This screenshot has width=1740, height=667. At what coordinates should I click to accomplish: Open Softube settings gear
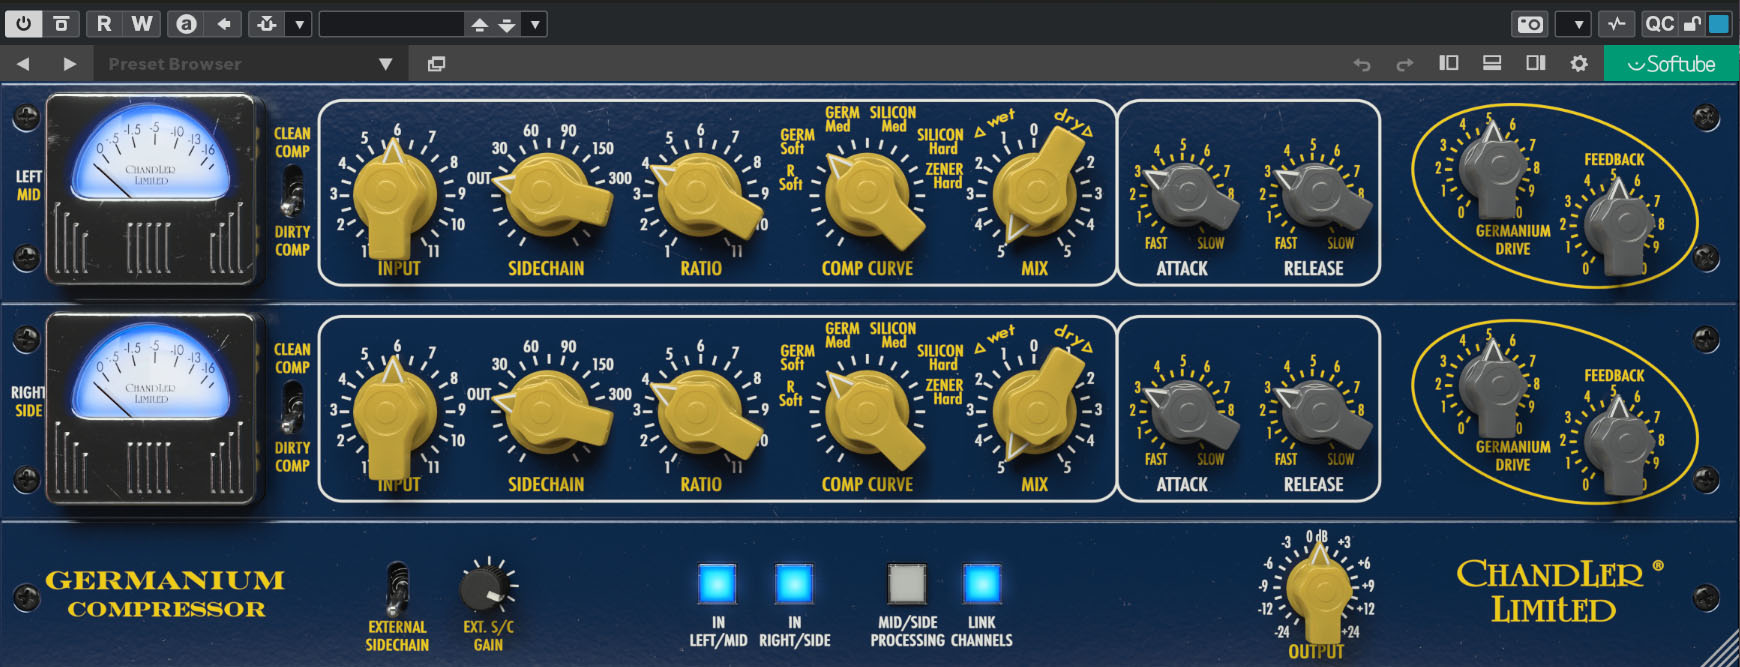[1579, 63]
